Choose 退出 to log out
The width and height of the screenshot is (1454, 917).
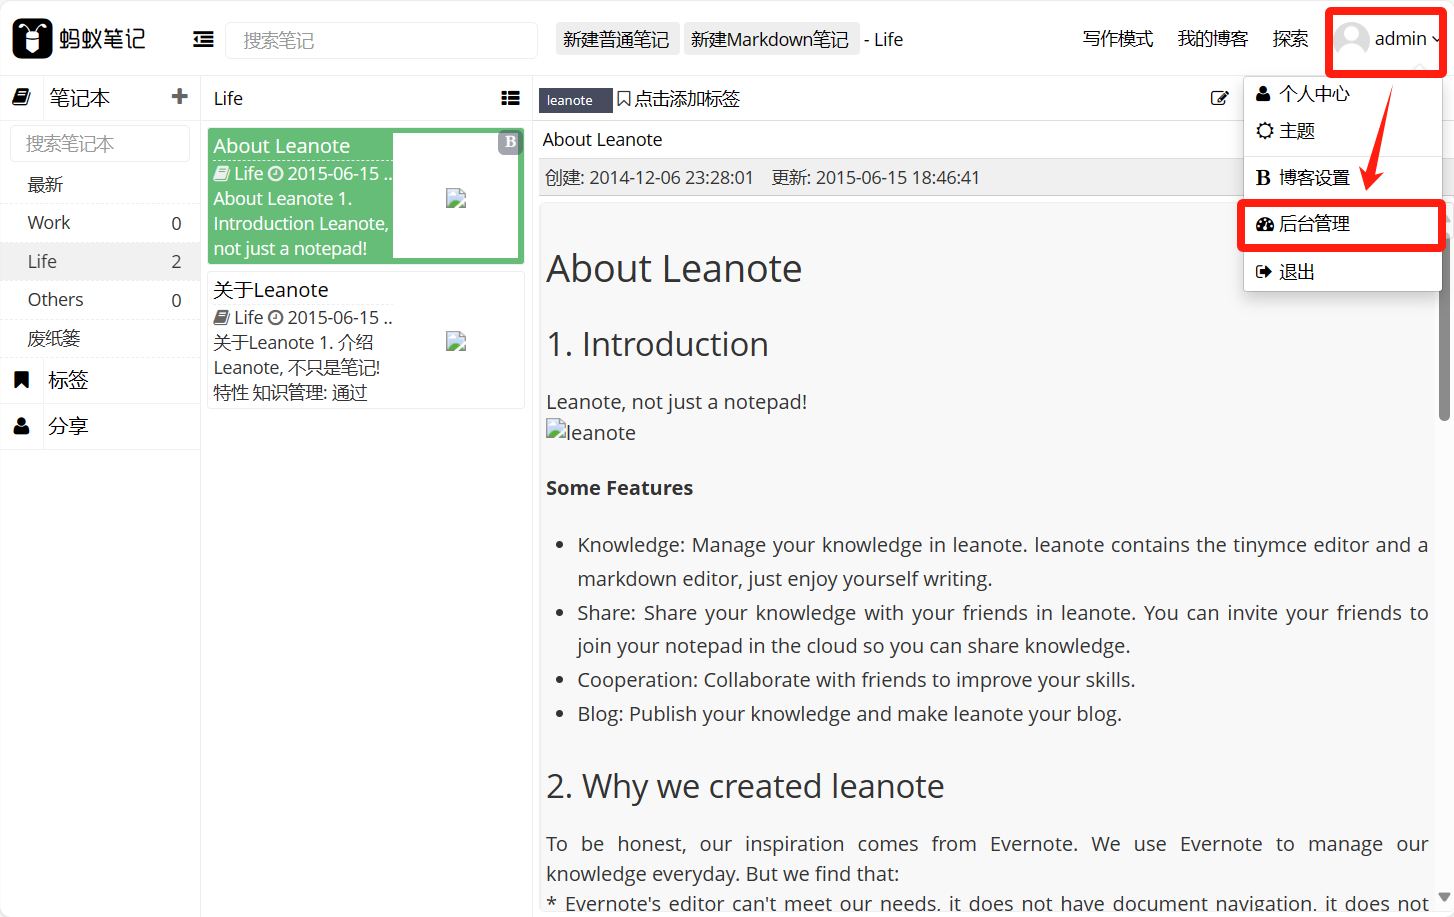[1296, 272]
